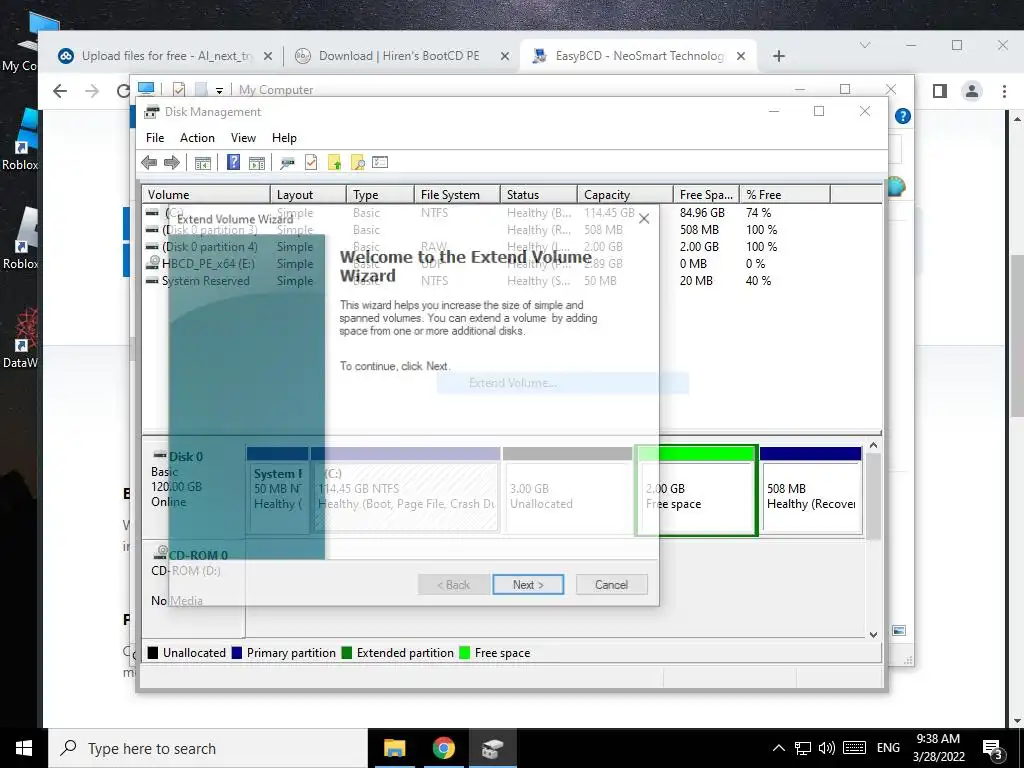Sort by the File System column header
The height and width of the screenshot is (768, 1024).
(457, 195)
